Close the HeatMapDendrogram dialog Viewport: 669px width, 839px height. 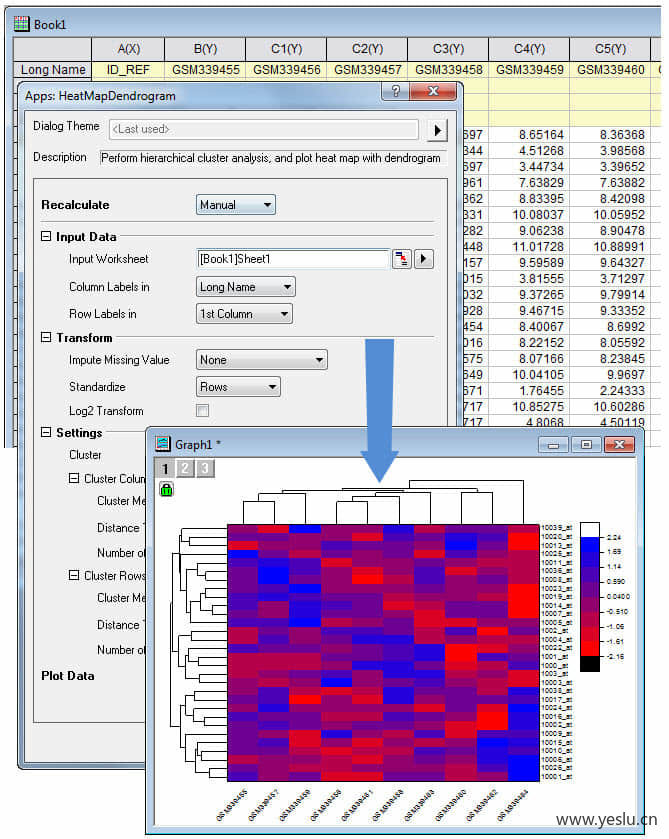[x=433, y=91]
